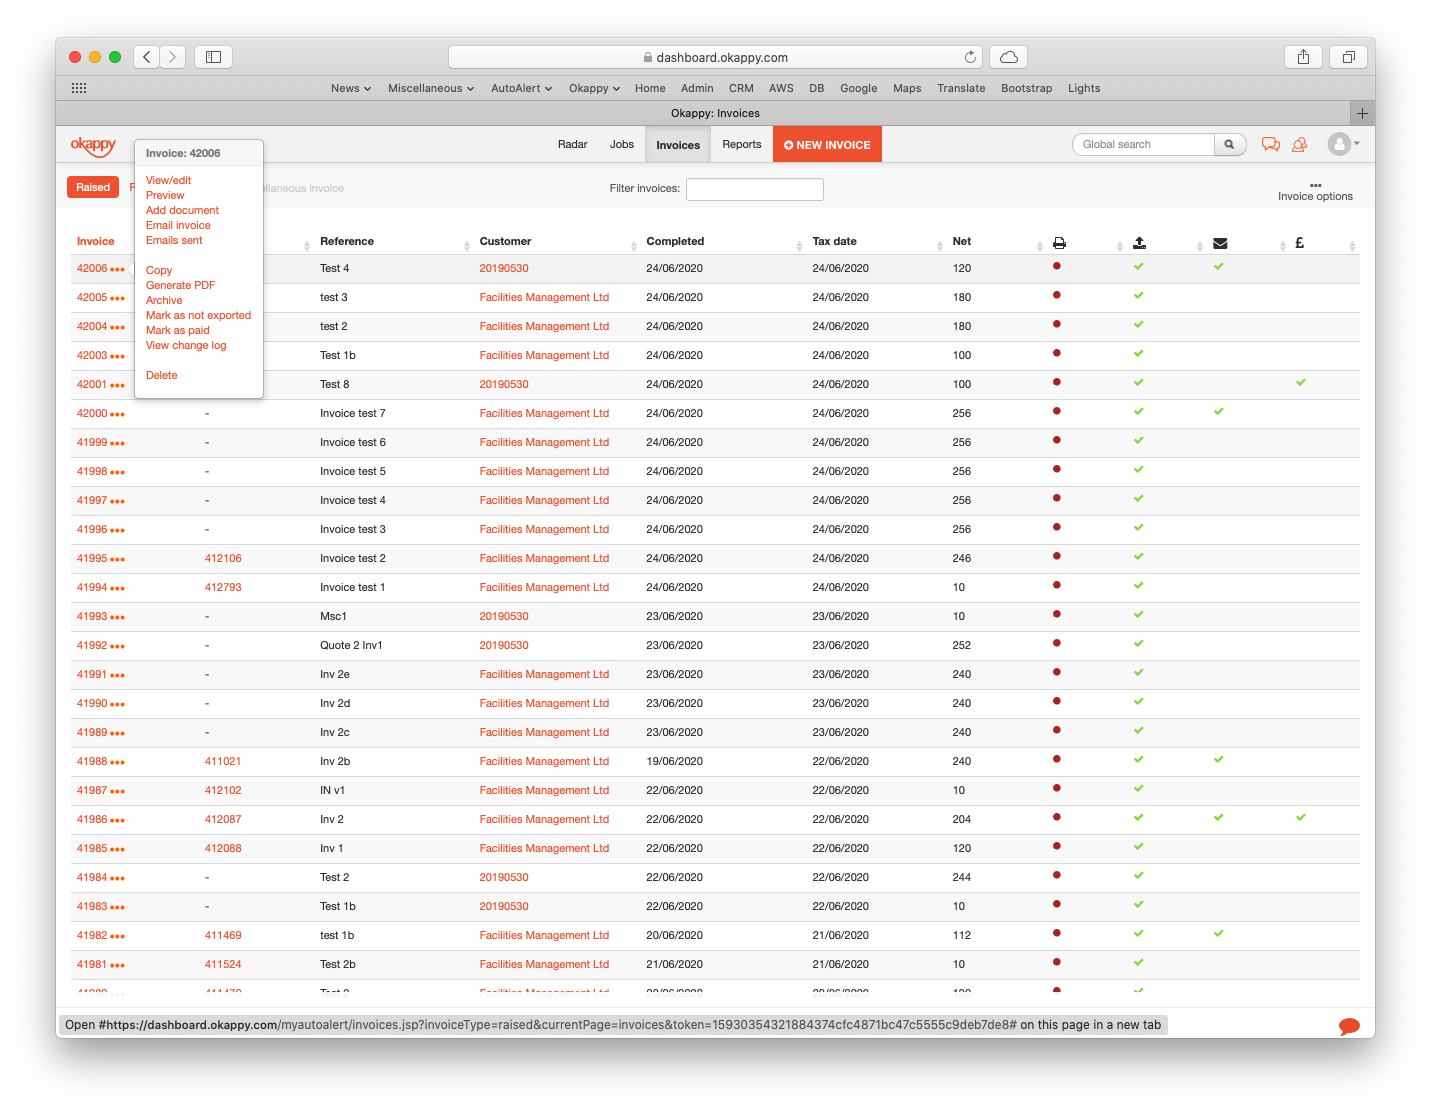
Task: Click the paid checkmark for invoice 42001
Action: [1301, 382]
